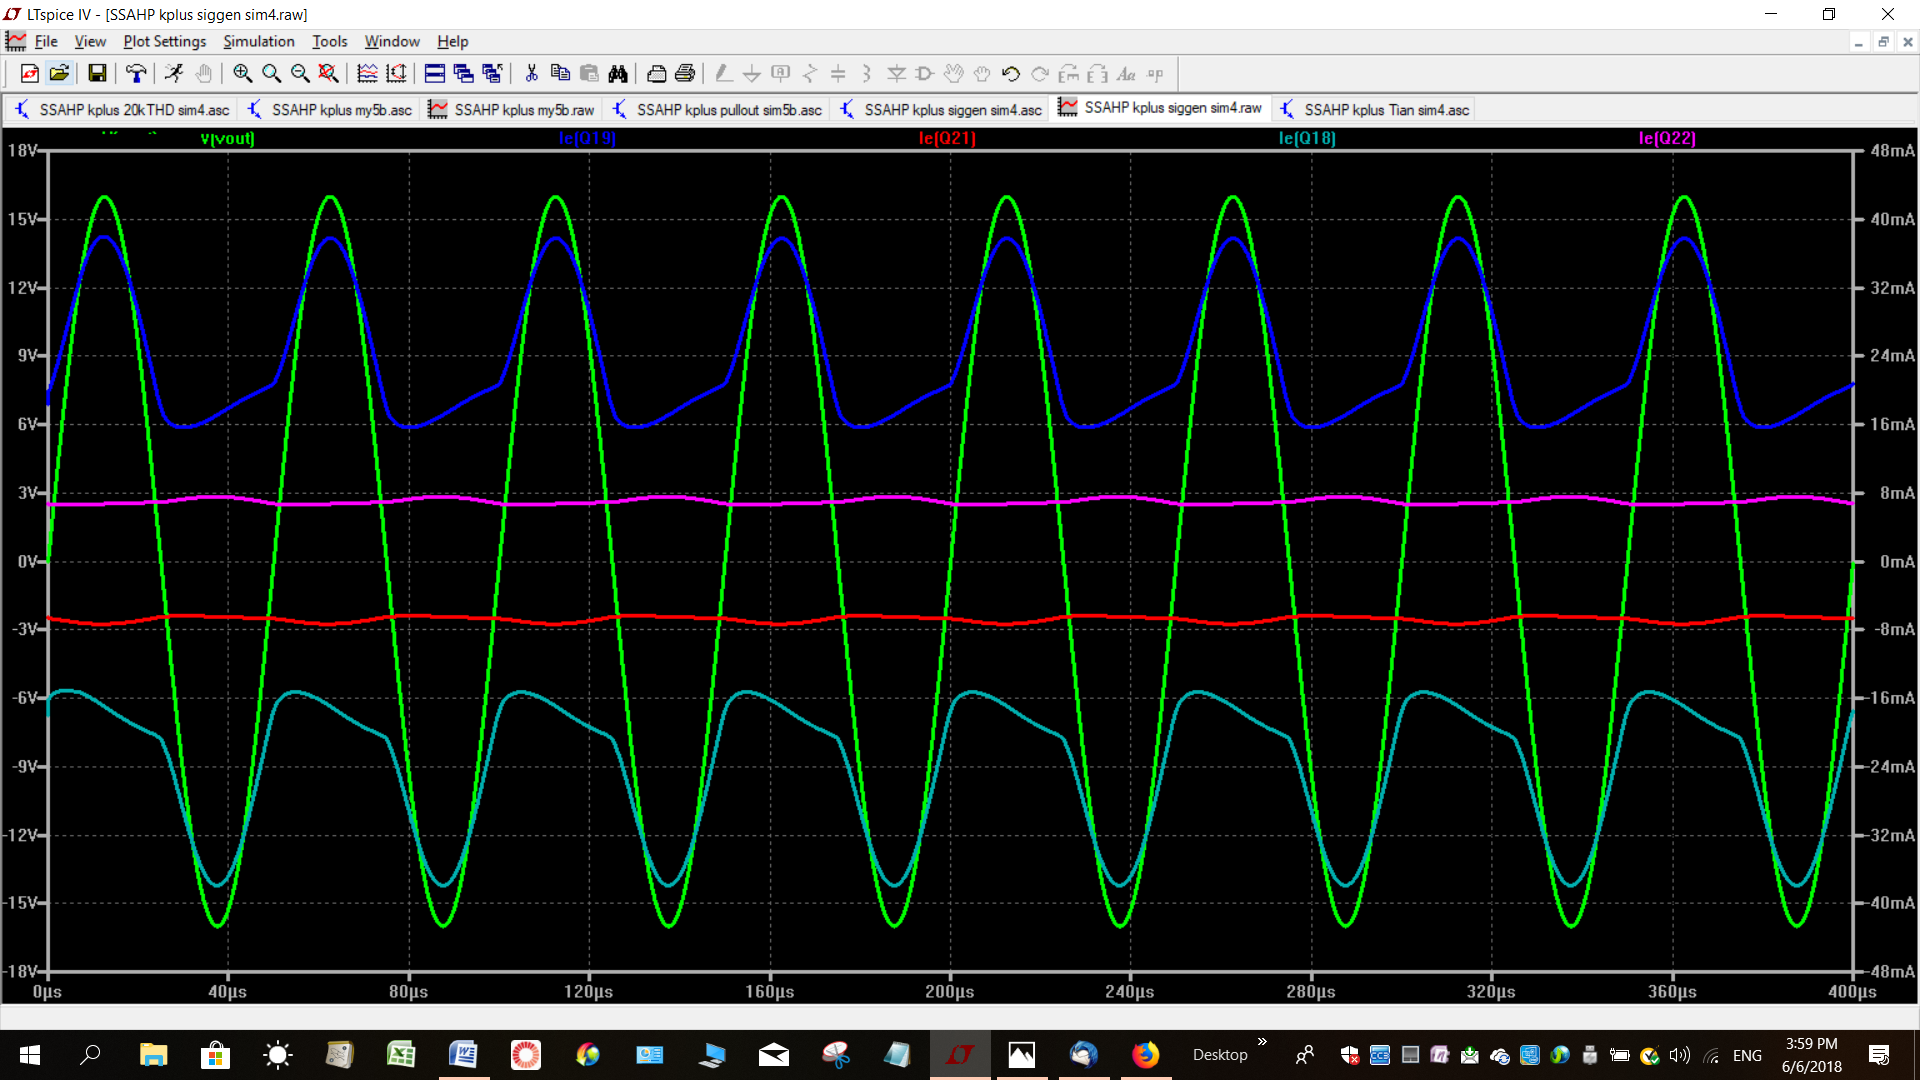Open the Tools menu
The image size is (1920, 1080).
click(329, 41)
